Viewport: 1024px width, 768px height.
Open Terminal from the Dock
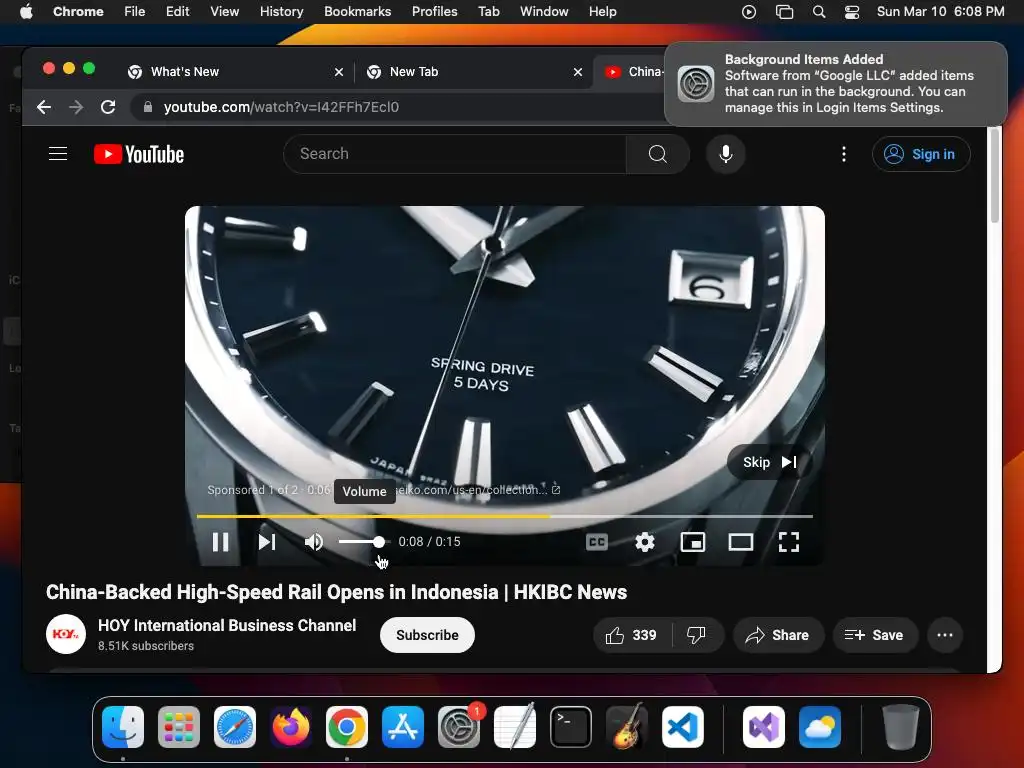[x=571, y=727]
